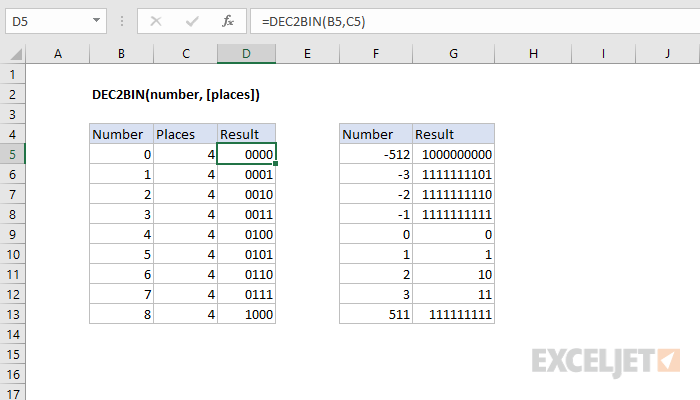Select cell D12 showing 0111
The height and width of the screenshot is (400, 700).
(x=246, y=294)
